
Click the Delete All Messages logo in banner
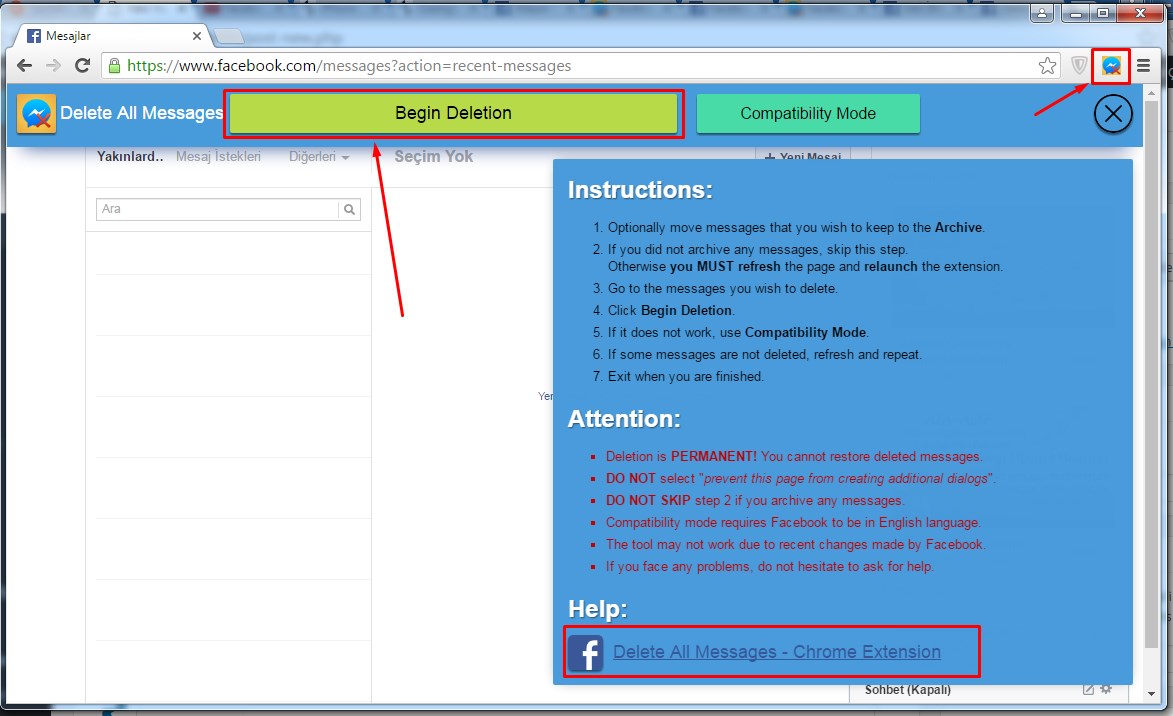coord(36,114)
